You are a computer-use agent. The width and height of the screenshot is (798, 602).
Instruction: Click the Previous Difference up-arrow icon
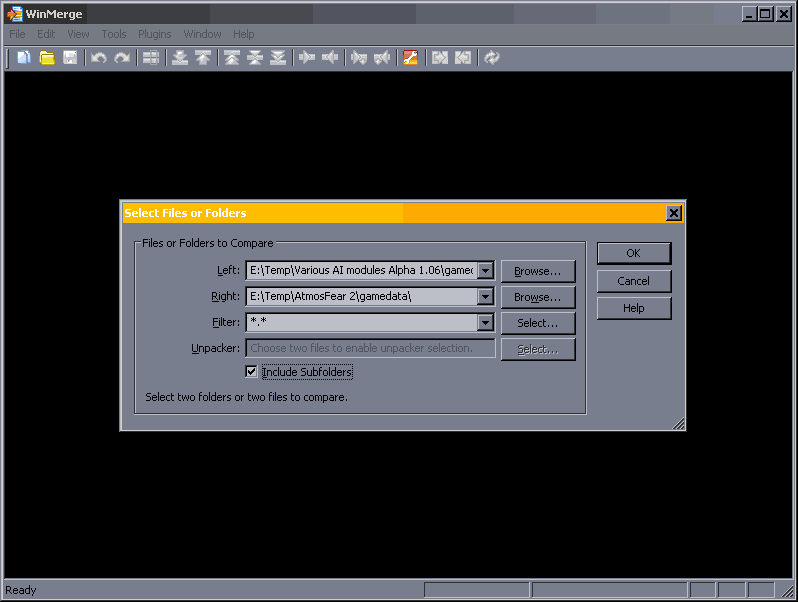203,58
